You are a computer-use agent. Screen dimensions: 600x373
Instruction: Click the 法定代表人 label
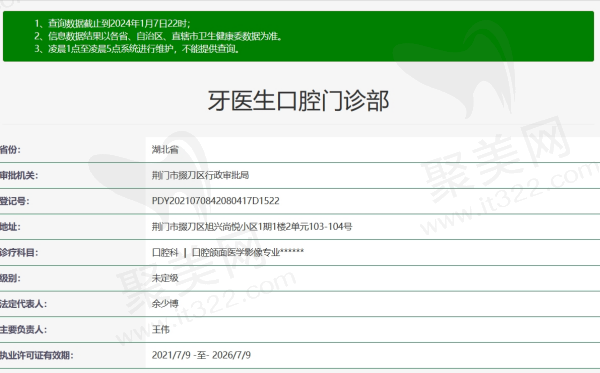point(24,304)
